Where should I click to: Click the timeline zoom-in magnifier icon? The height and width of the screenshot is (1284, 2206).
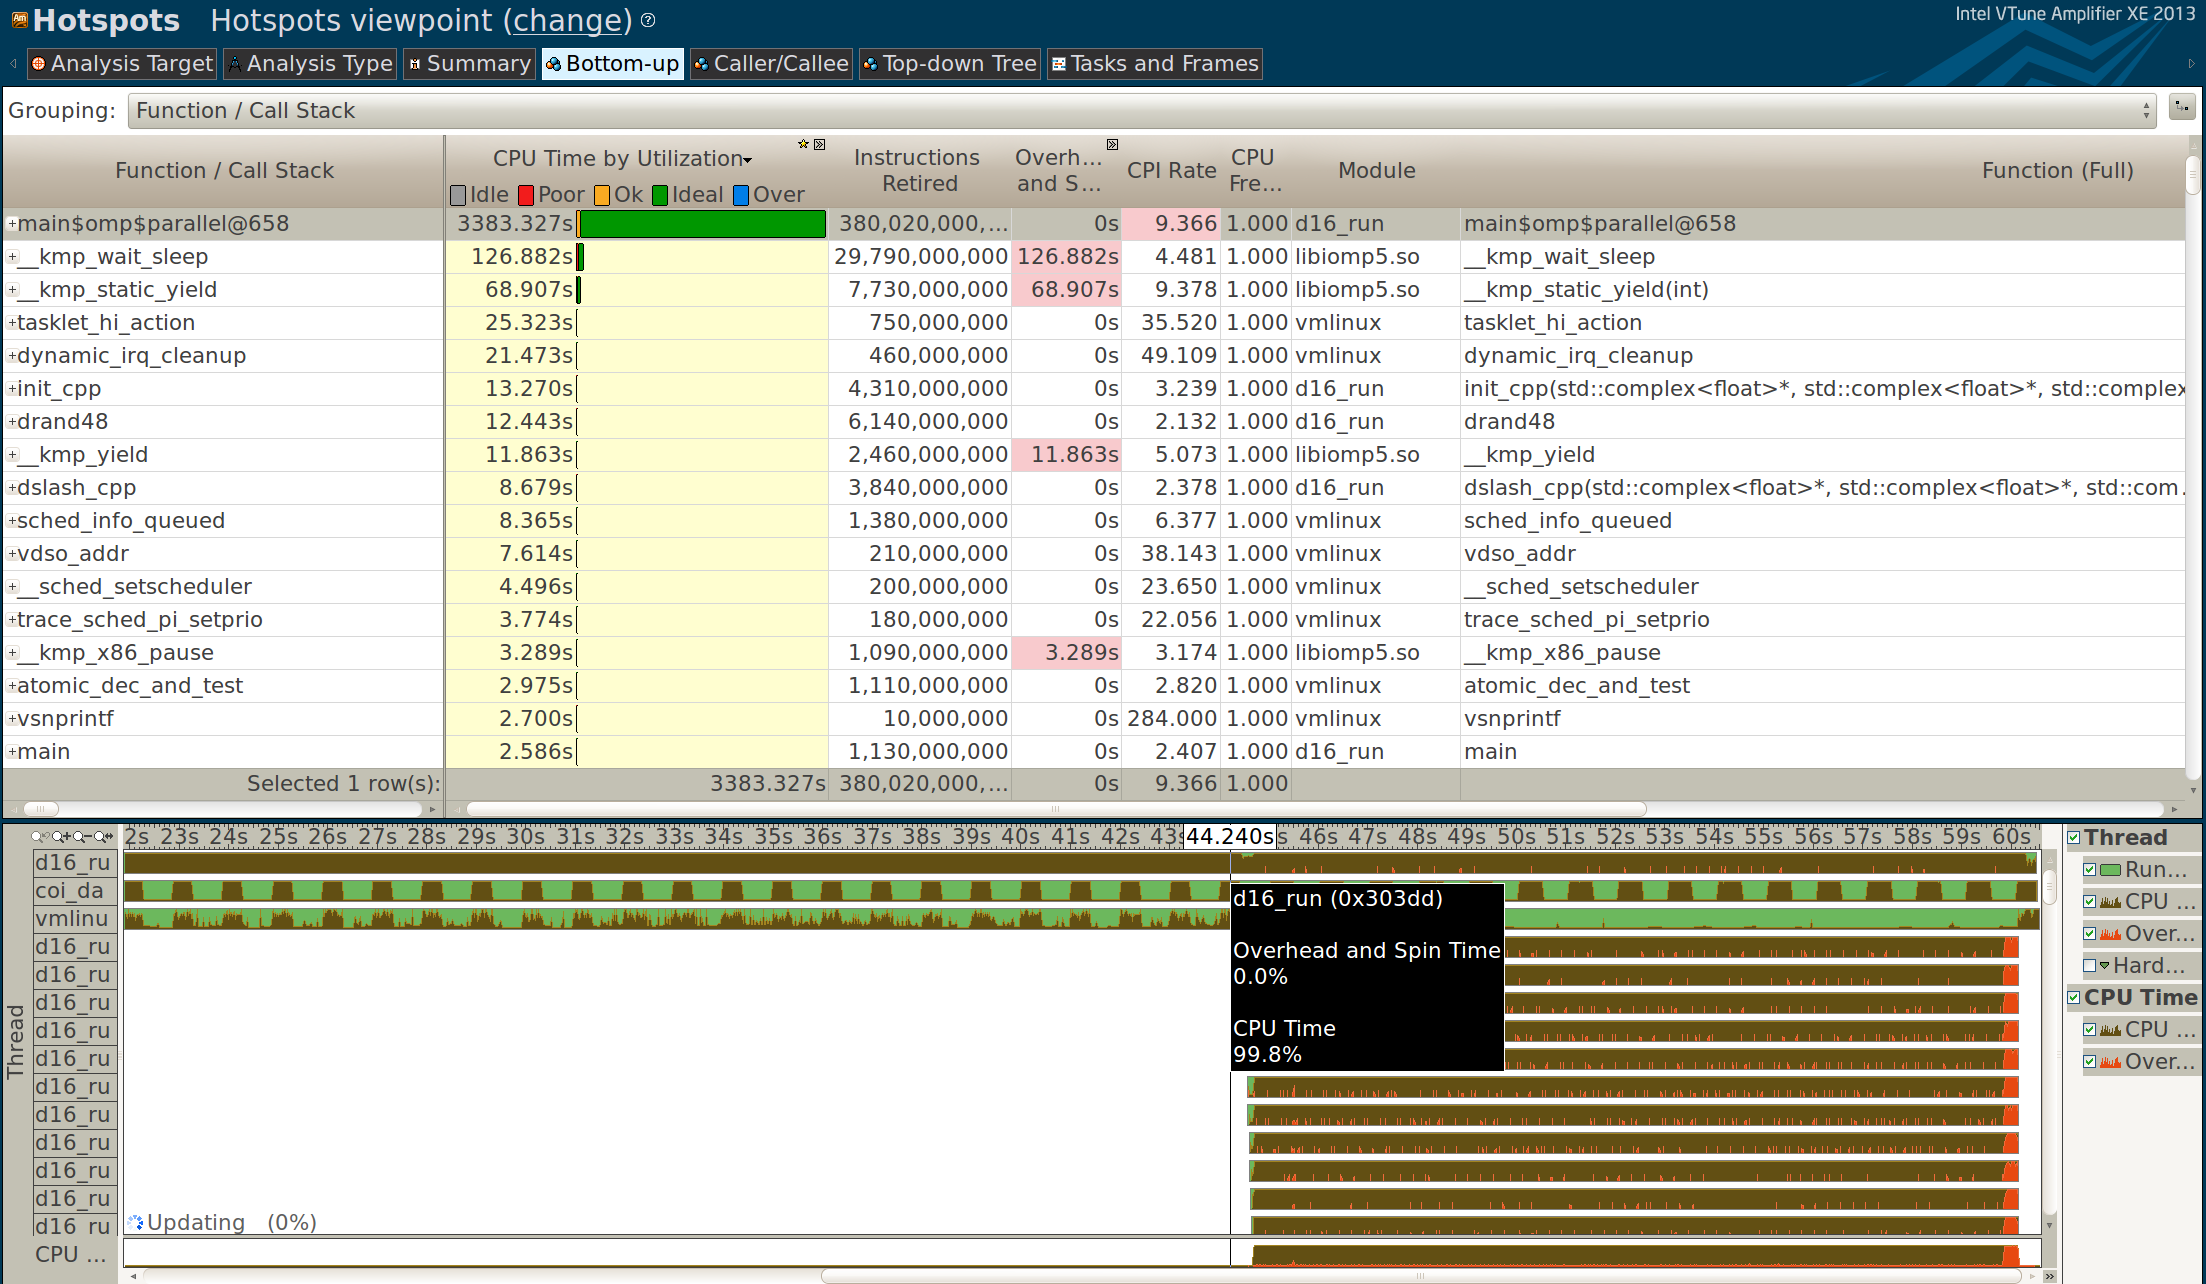tap(60, 836)
